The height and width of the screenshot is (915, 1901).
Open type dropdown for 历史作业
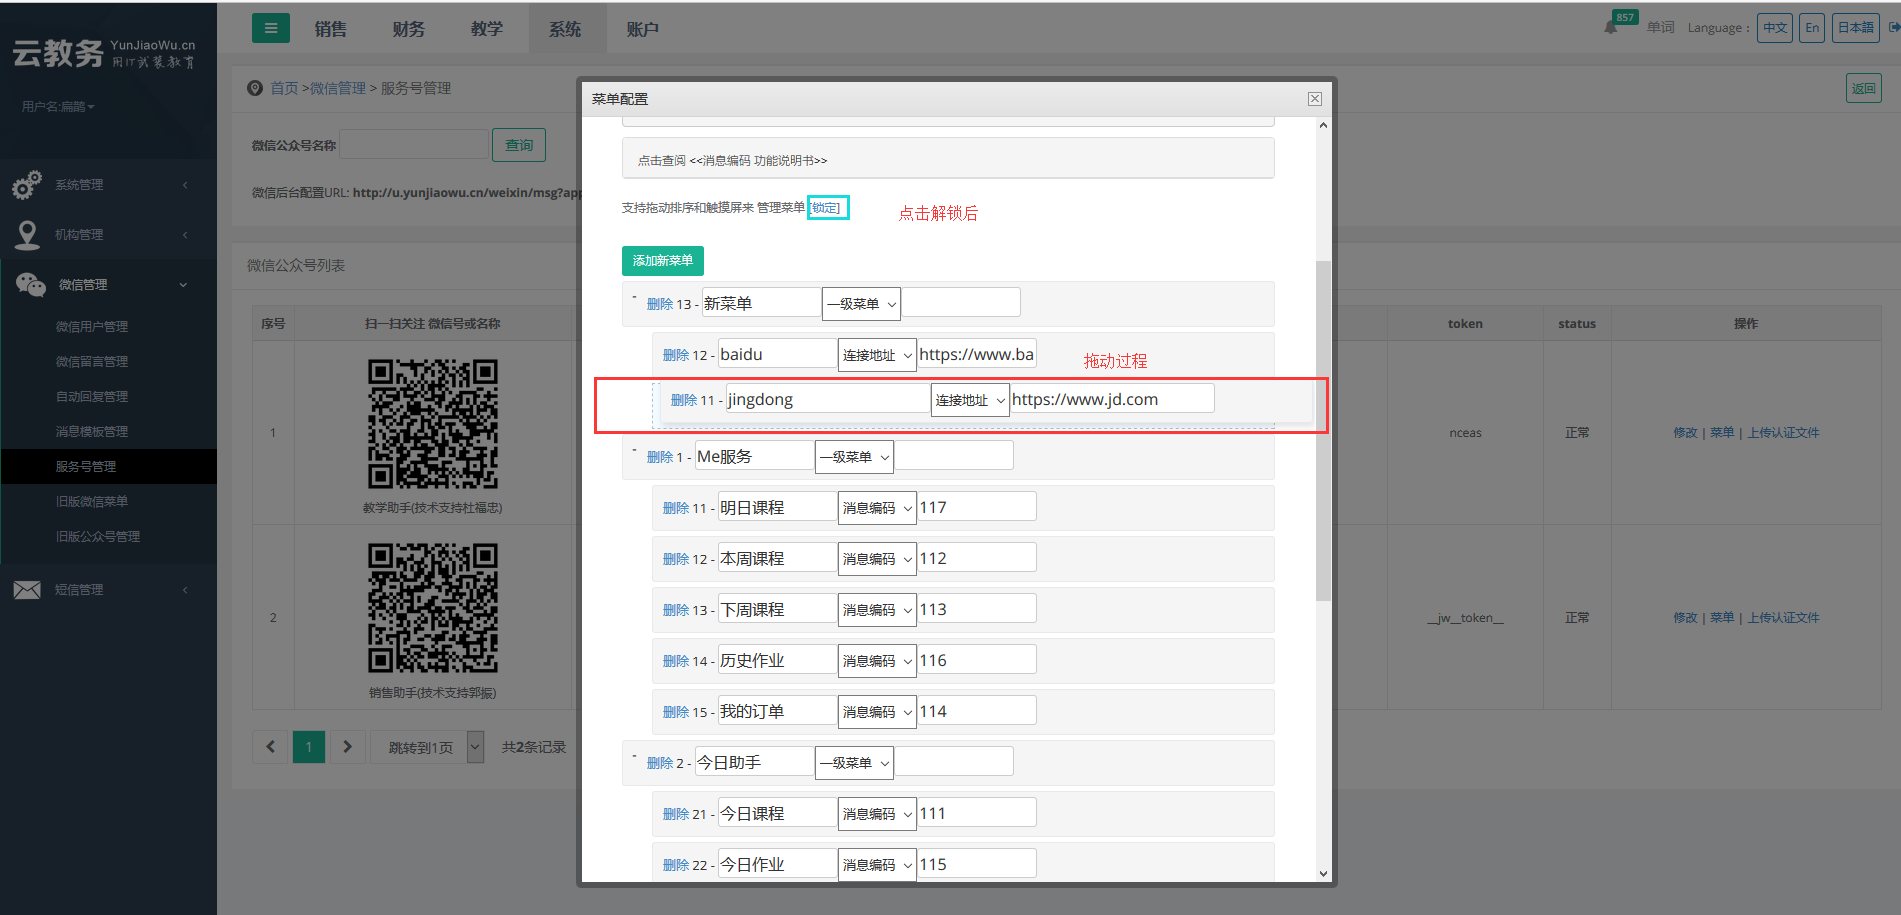point(877,661)
